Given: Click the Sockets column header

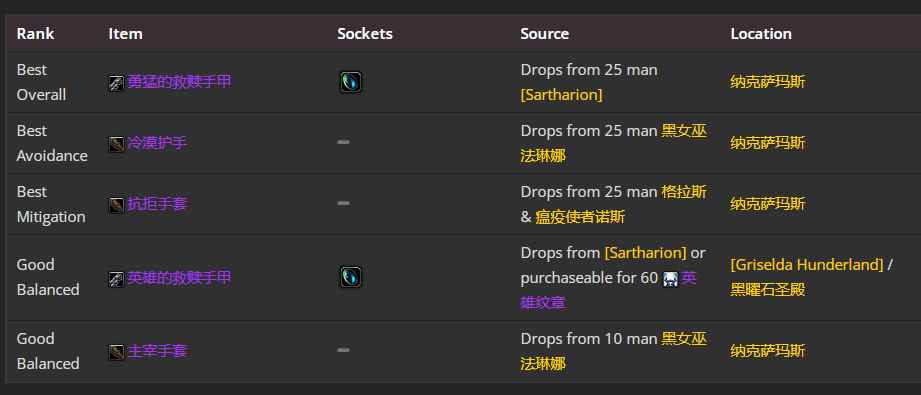Looking at the screenshot, I should tap(365, 34).
